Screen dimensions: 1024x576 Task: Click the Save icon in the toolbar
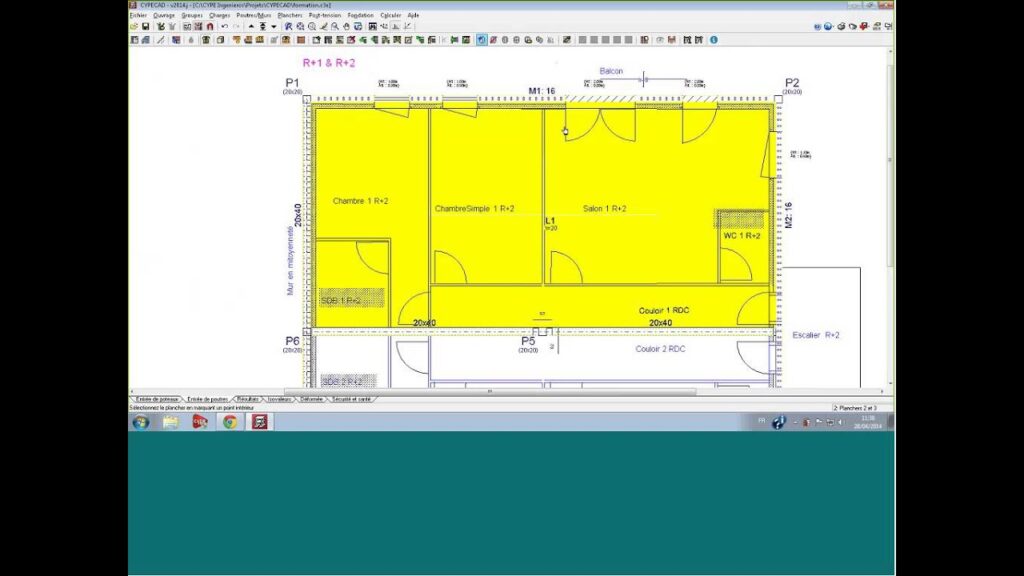146,27
